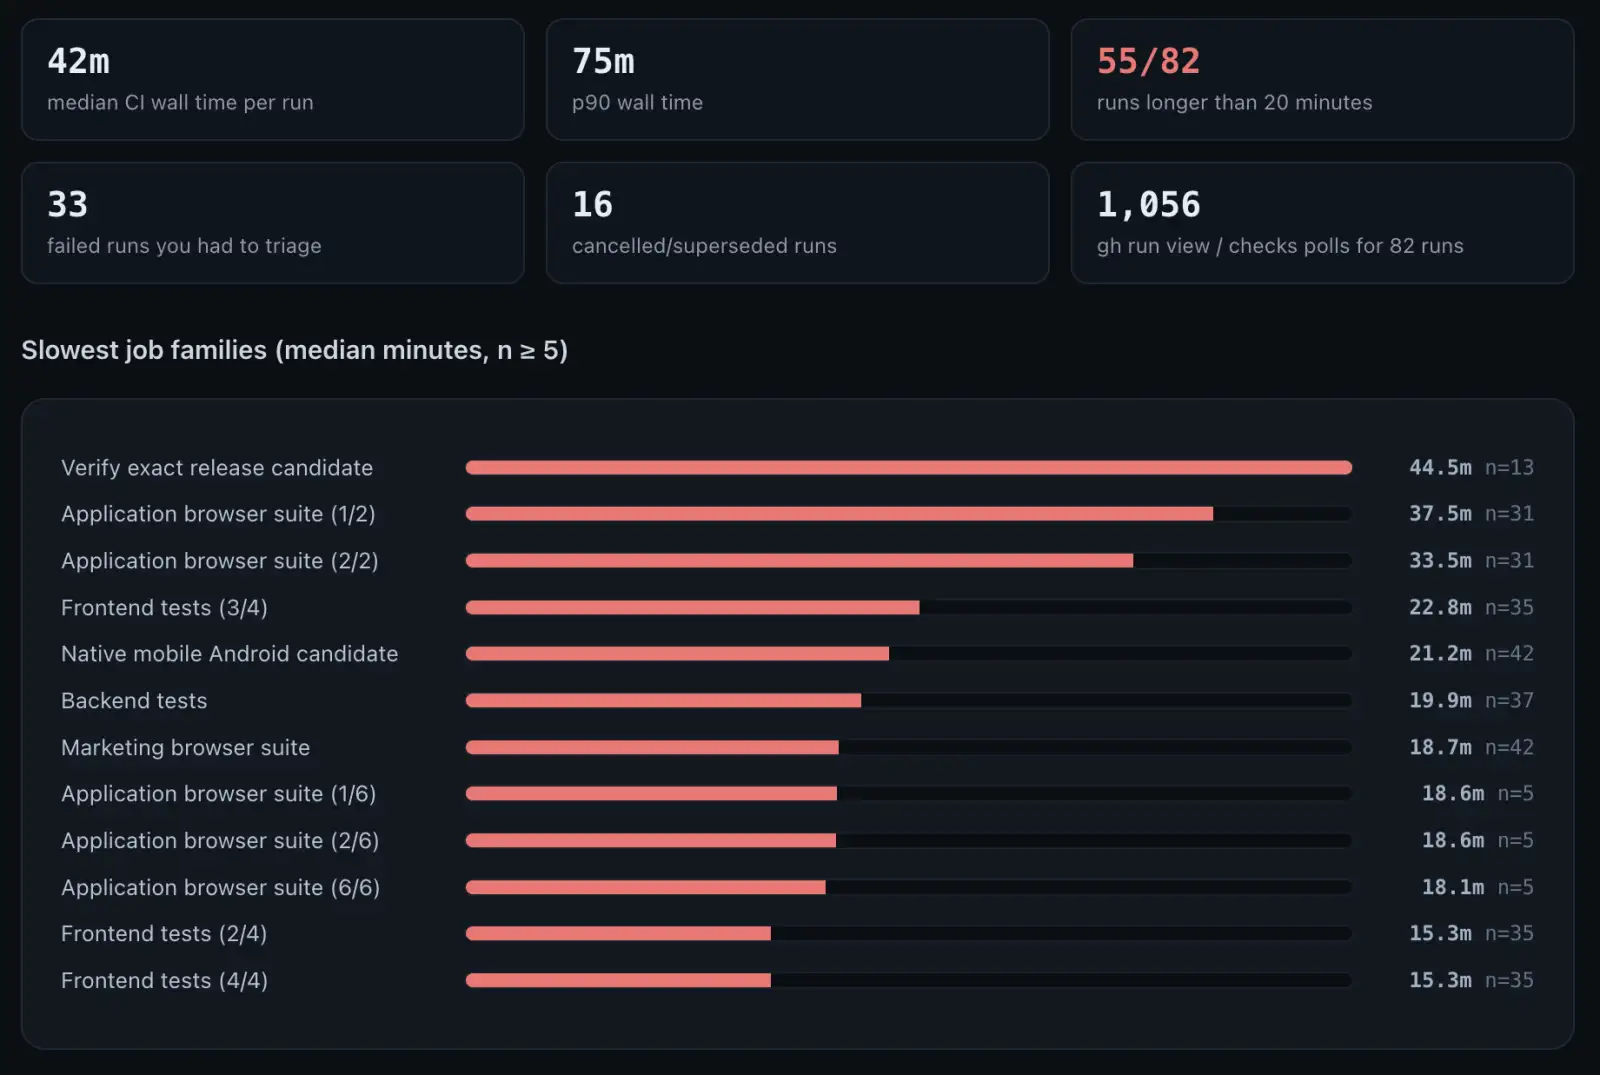The height and width of the screenshot is (1075, 1600).
Task: Select 'Application browser suite (2/6)' row label
Action: pyautogui.click(x=220, y=841)
